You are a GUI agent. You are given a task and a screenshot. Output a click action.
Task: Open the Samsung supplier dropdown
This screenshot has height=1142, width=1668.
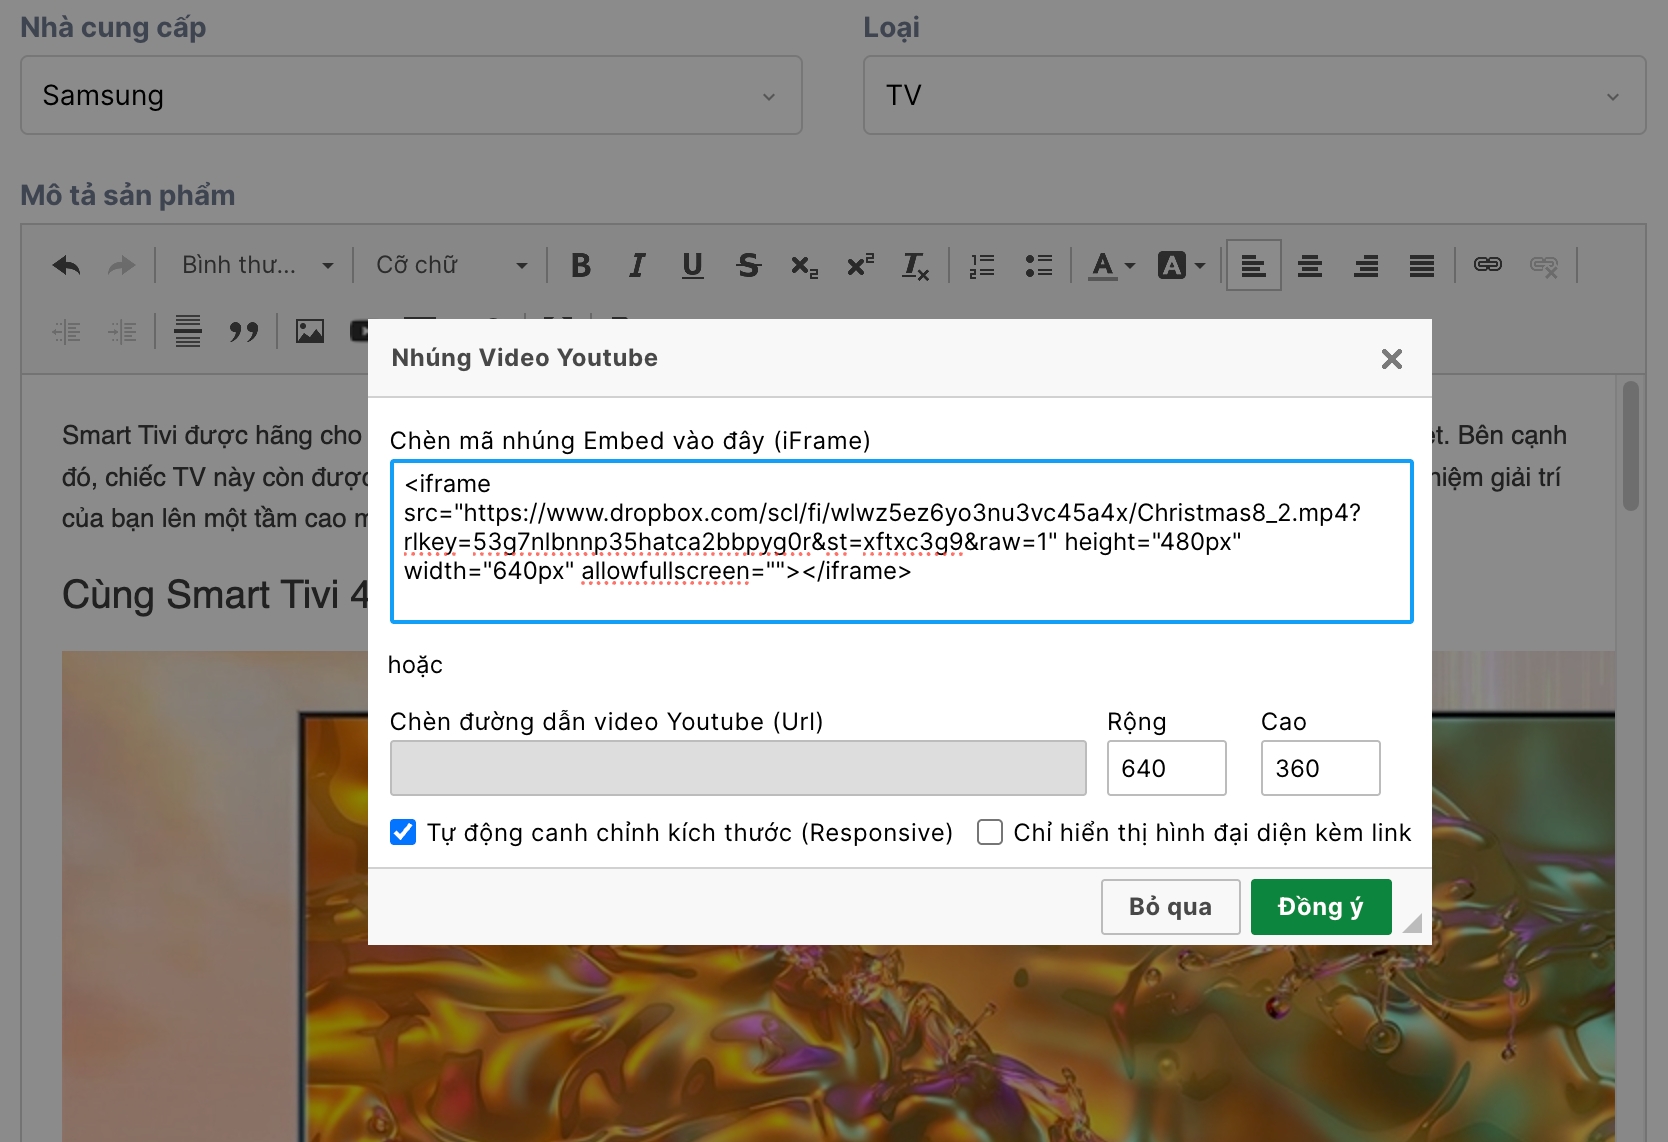(411, 96)
